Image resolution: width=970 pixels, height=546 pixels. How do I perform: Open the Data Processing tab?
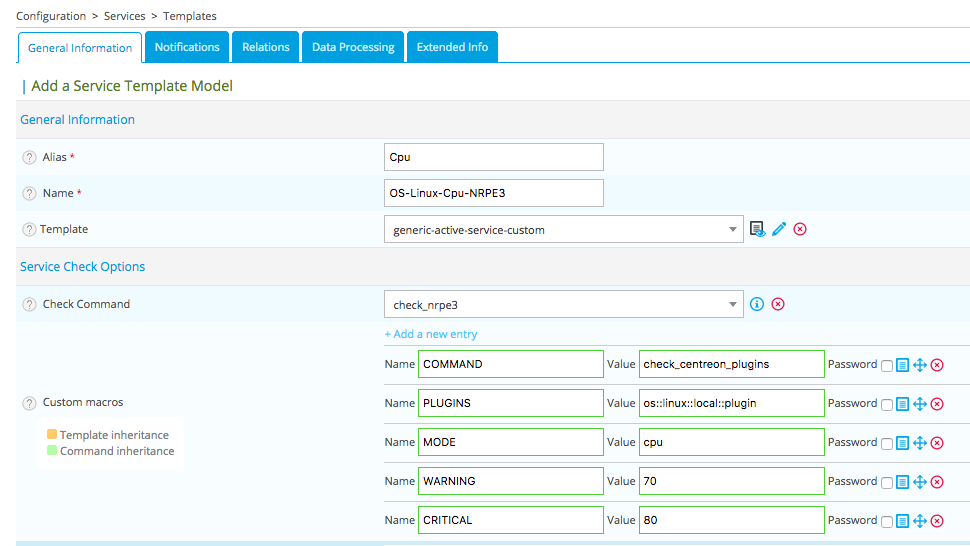pos(353,47)
